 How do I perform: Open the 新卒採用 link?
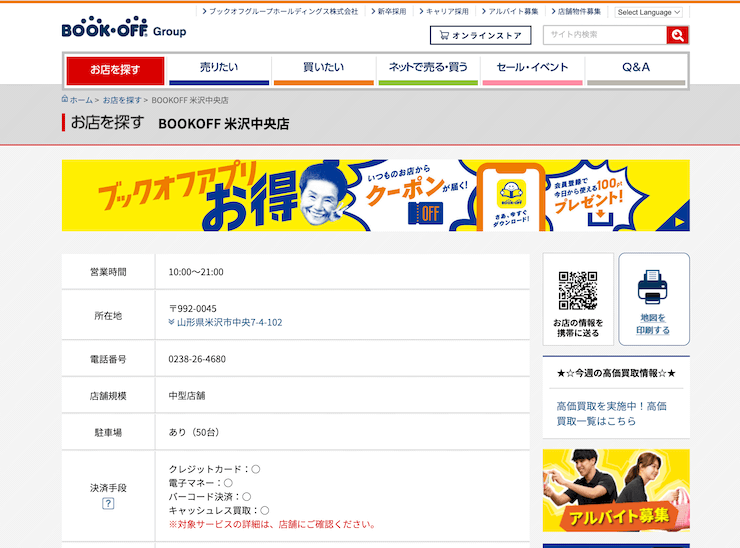tap(388, 11)
